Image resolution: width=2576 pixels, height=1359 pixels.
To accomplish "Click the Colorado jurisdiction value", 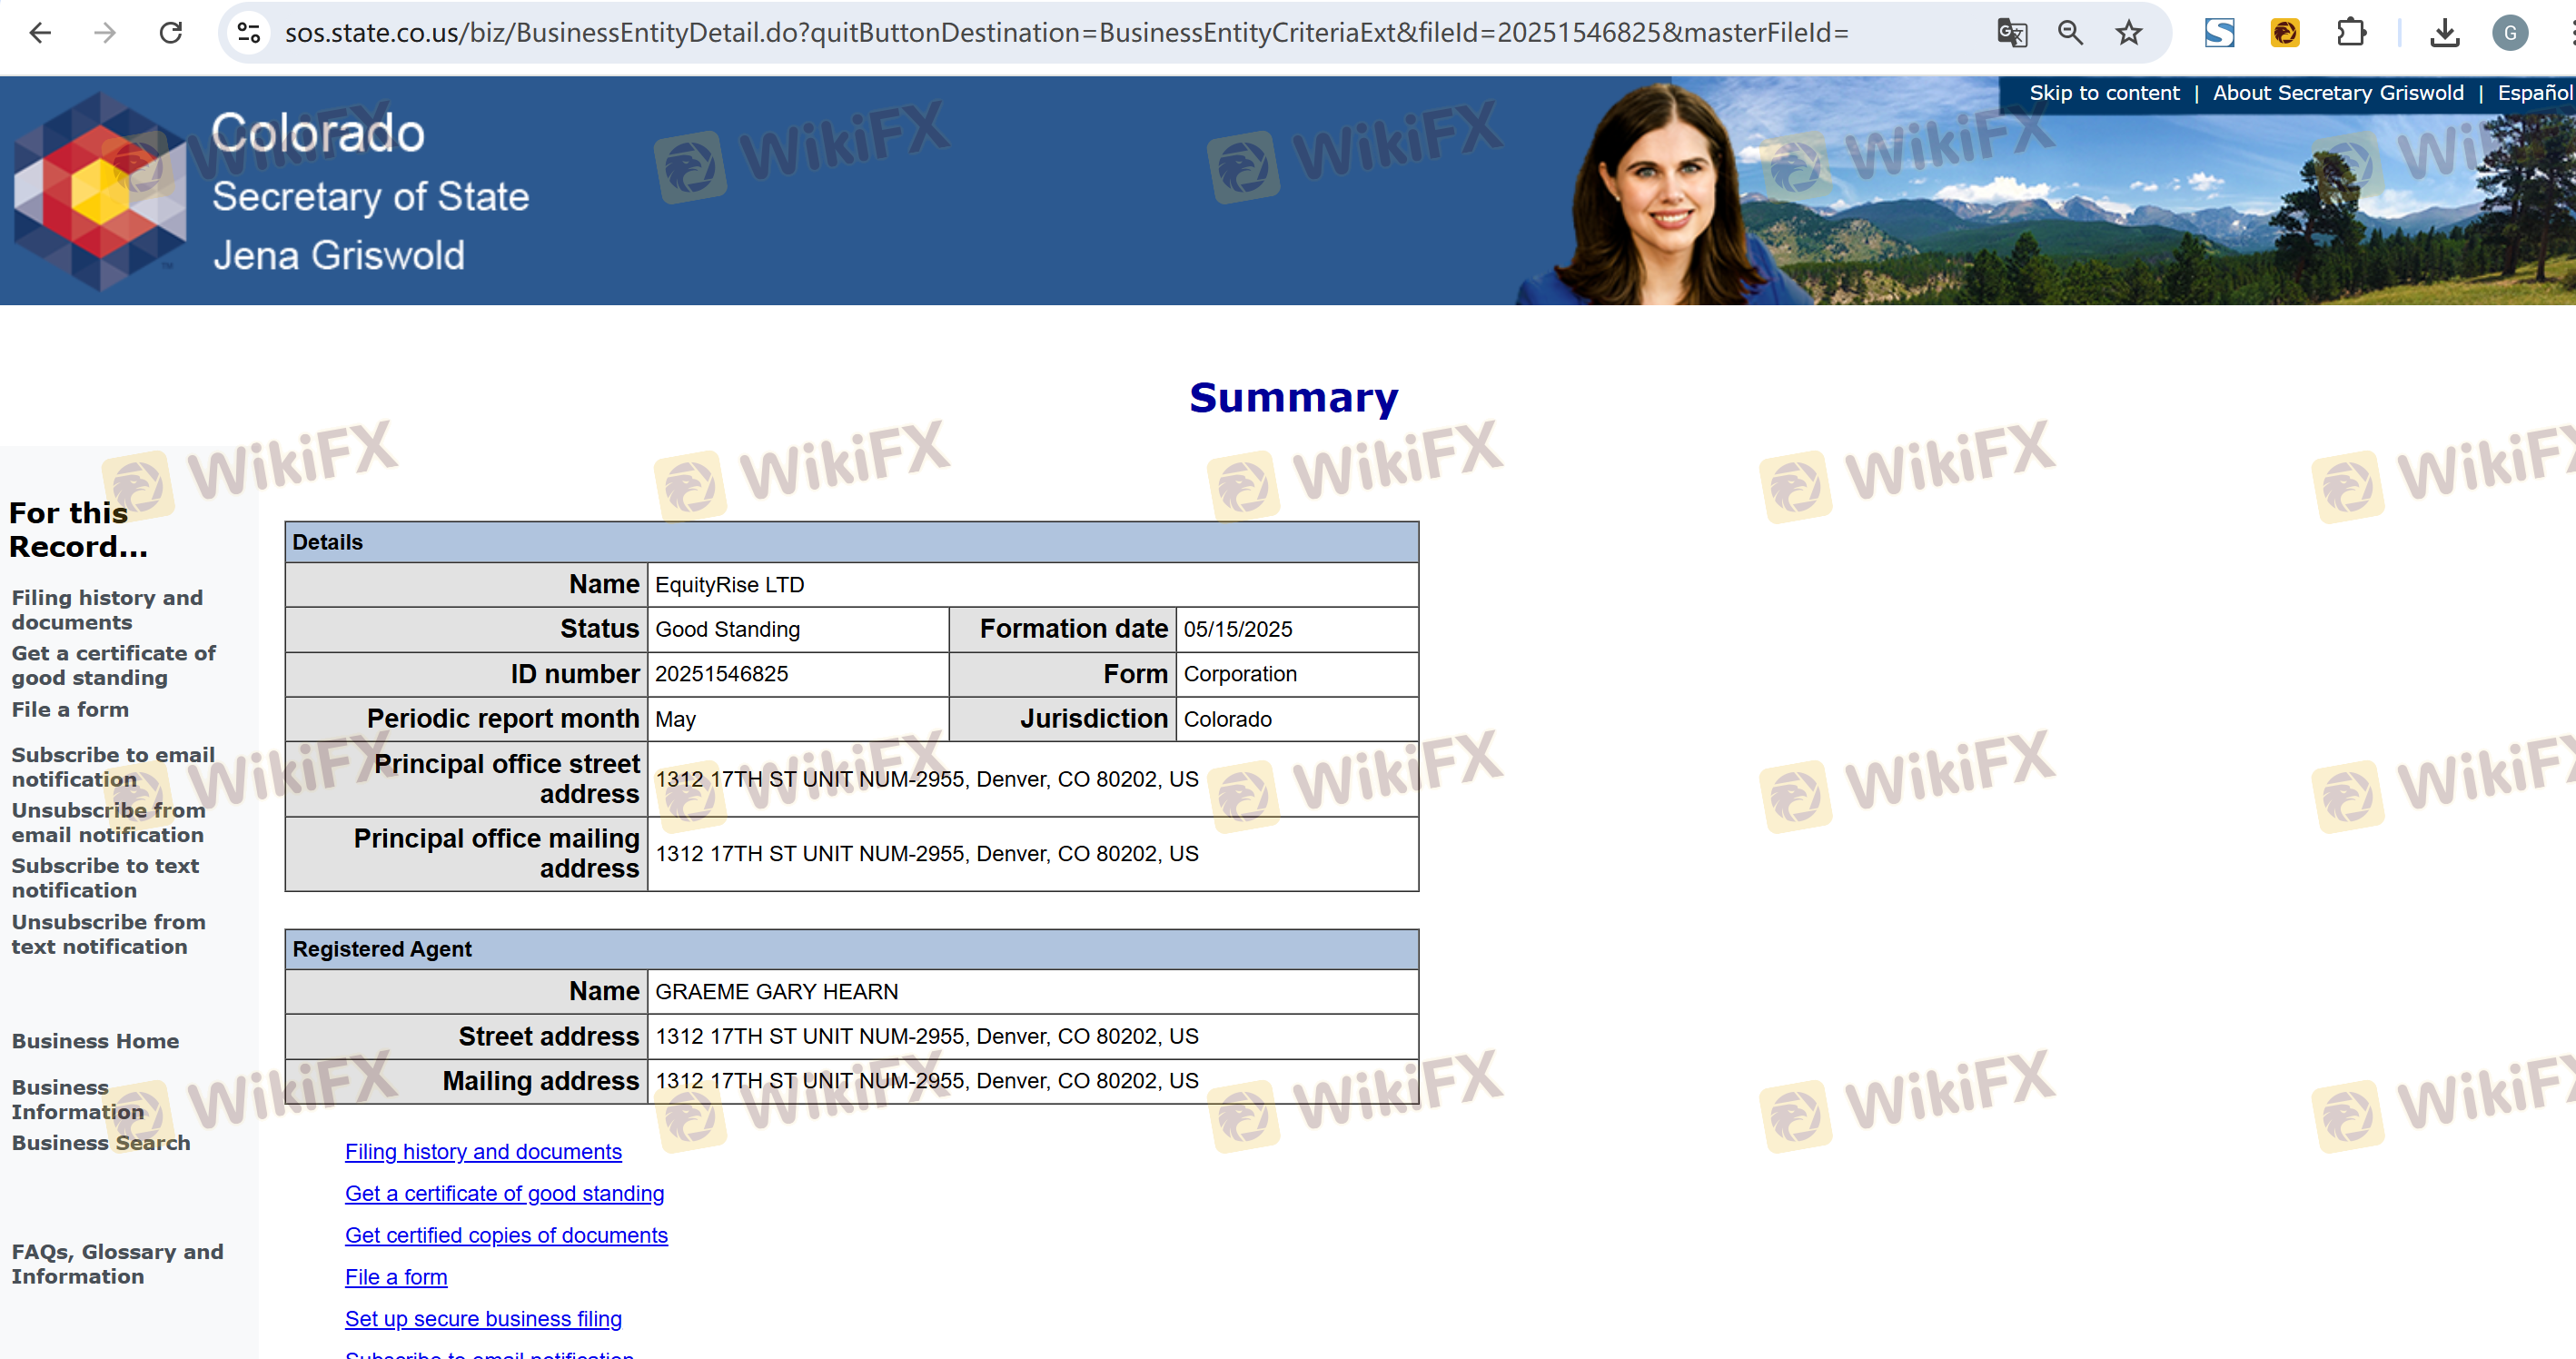I will click(x=1228, y=719).
